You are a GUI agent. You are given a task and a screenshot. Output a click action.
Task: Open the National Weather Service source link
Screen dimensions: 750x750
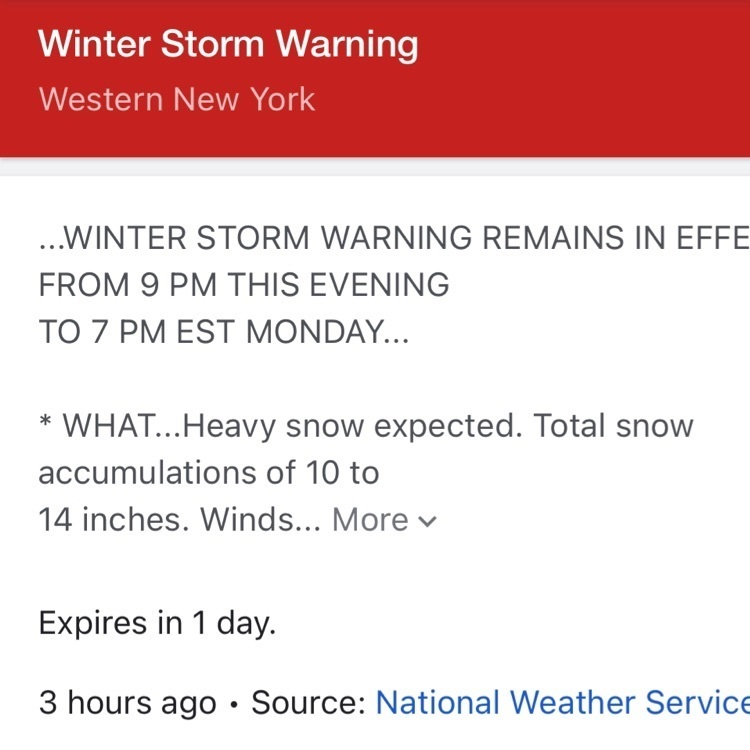point(561,703)
